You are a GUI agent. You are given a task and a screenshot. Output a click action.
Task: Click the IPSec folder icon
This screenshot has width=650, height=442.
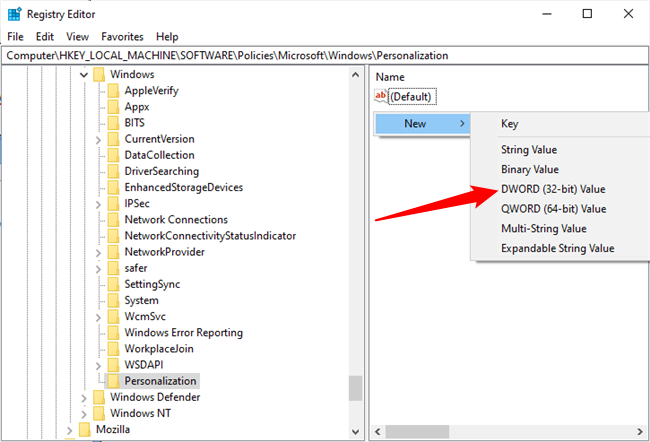pos(113,204)
